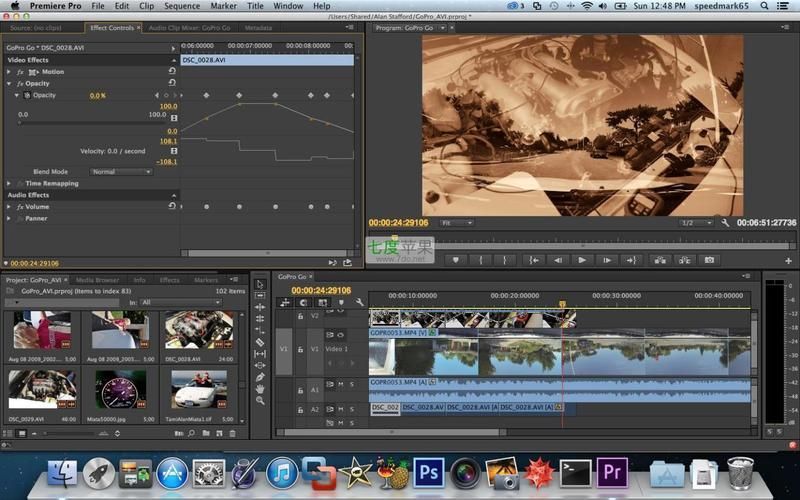This screenshot has height=500, width=800.
Task: Open the Program Monitor wrench settings
Action: [725, 222]
